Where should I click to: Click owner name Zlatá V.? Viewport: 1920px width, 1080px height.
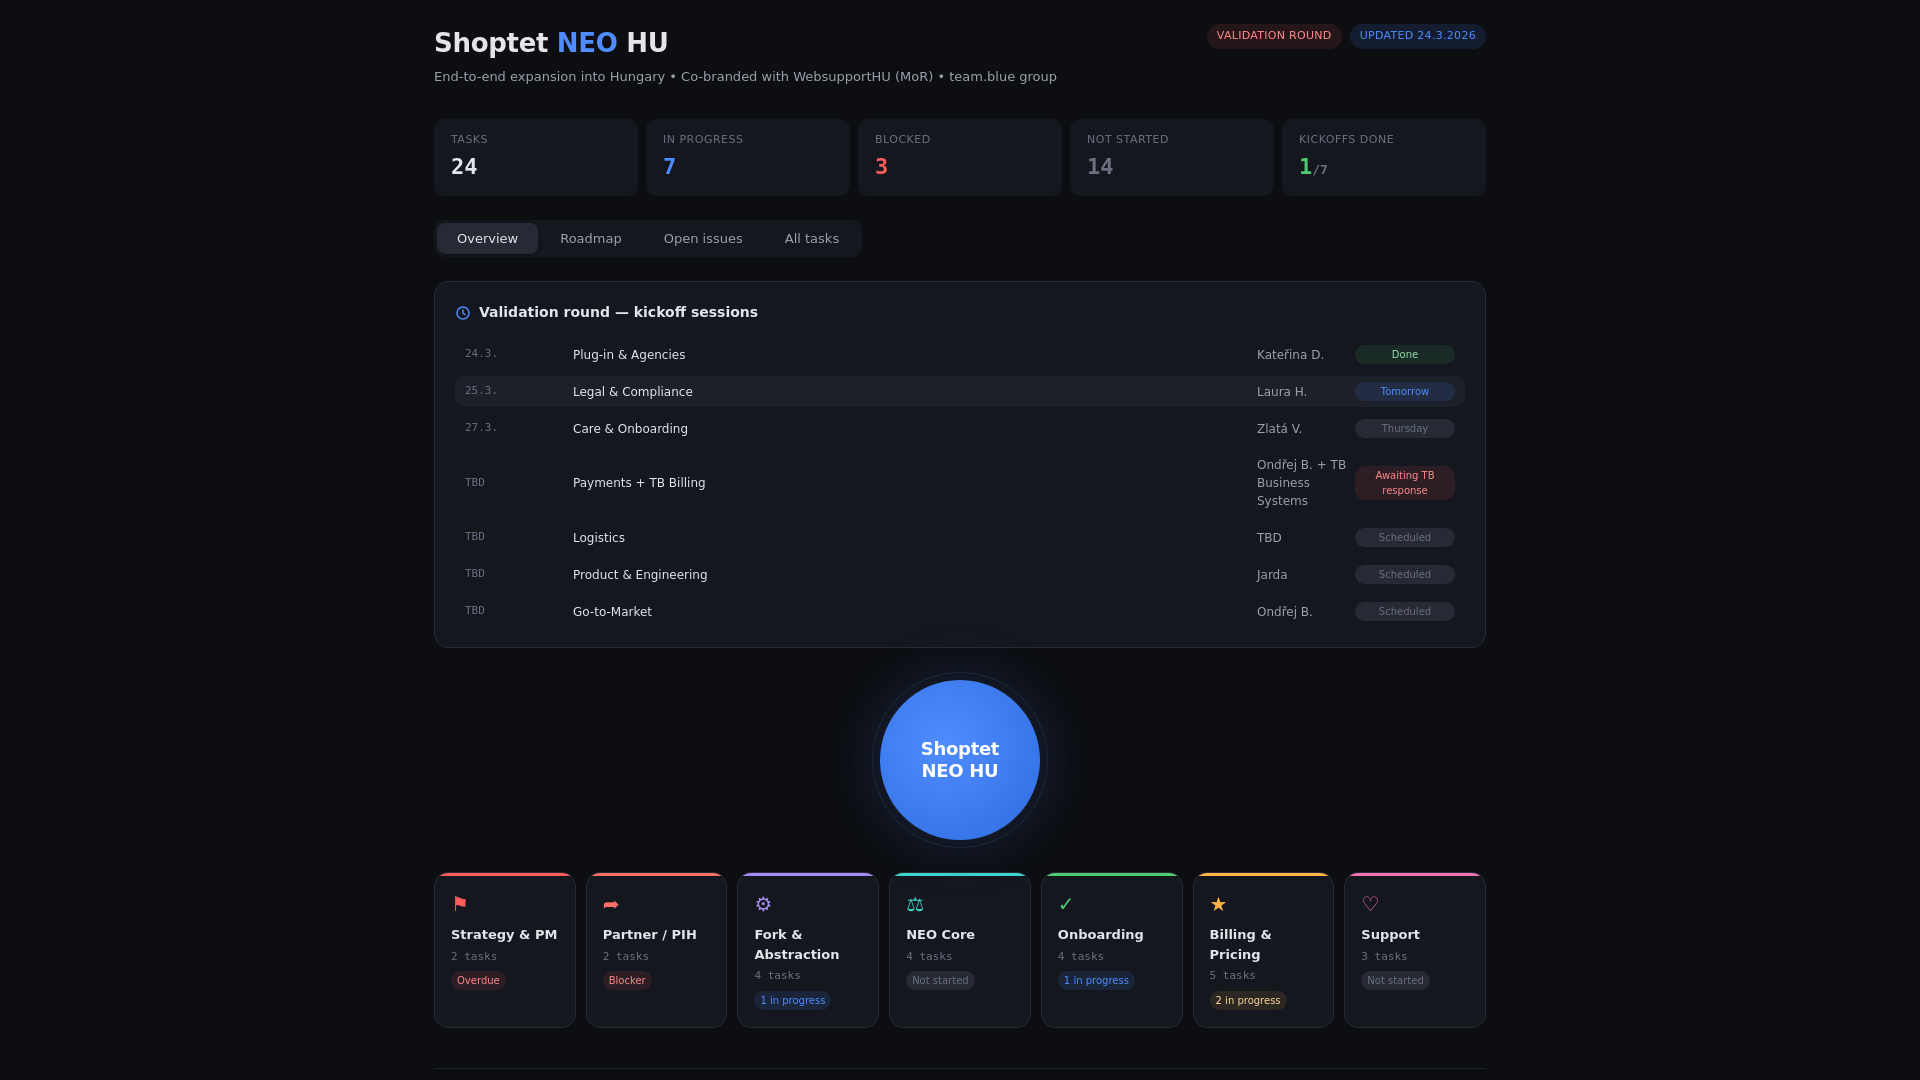coord(1279,429)
